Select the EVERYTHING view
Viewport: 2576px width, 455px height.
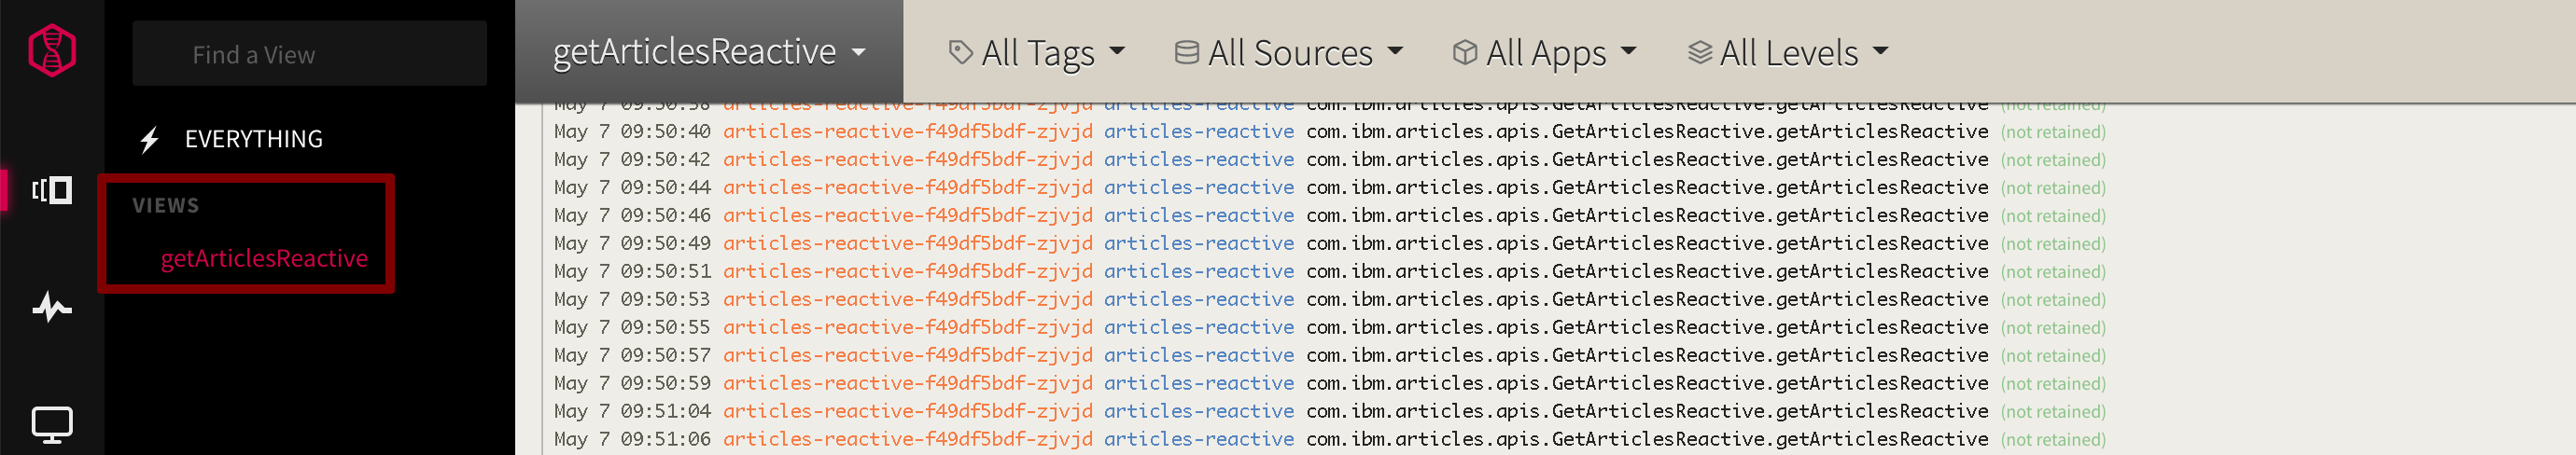click(253, 139)
